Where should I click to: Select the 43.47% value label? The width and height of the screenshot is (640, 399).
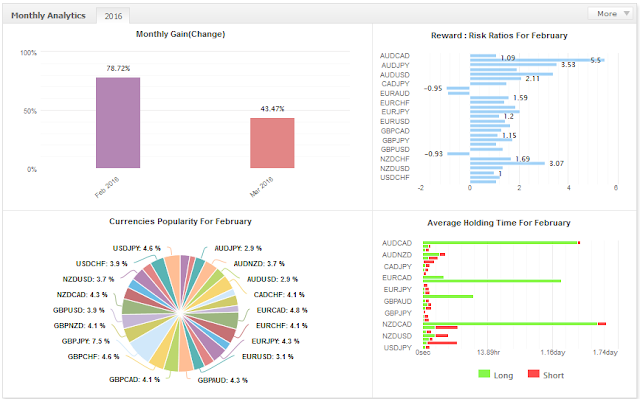pos(272,109)
